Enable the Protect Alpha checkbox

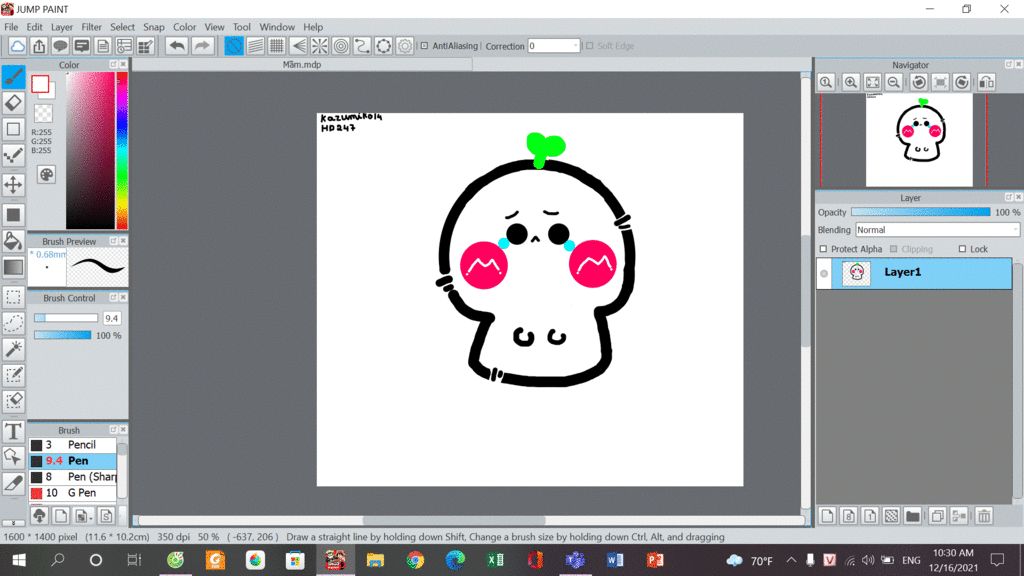[823, 249]
